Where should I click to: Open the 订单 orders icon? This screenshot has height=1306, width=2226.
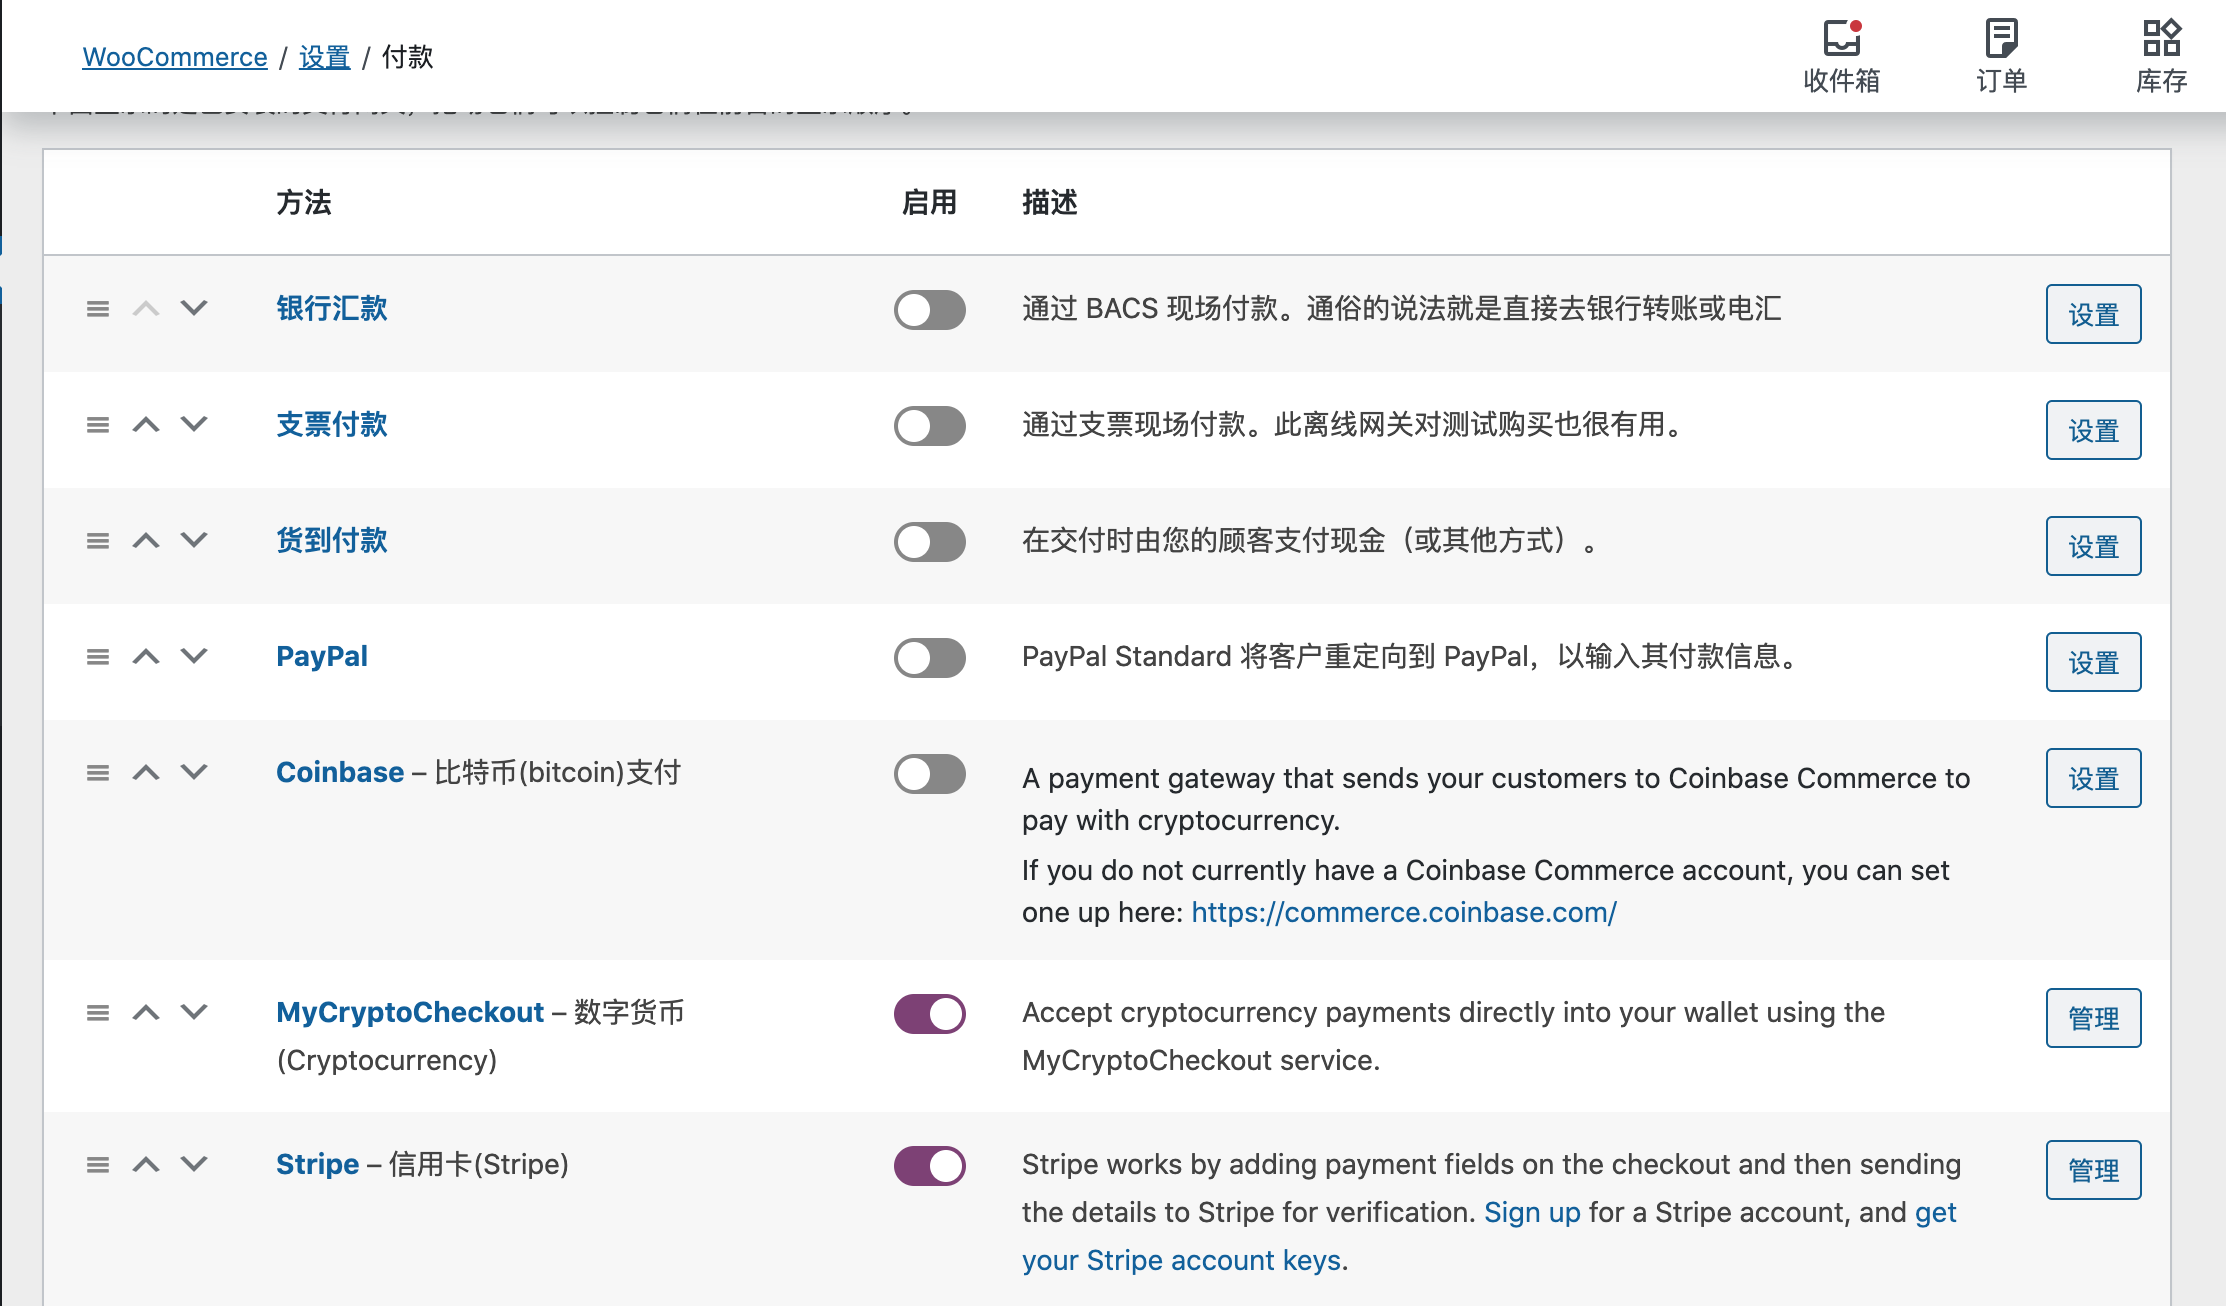click(2001, 56)
